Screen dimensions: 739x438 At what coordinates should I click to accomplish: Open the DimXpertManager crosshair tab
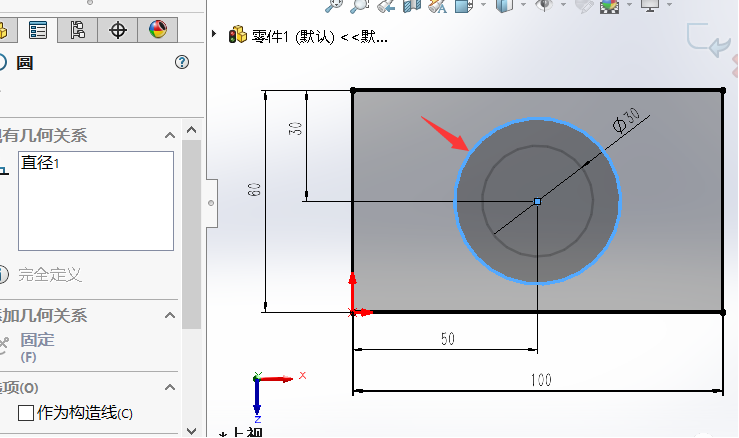click(117, 30)
